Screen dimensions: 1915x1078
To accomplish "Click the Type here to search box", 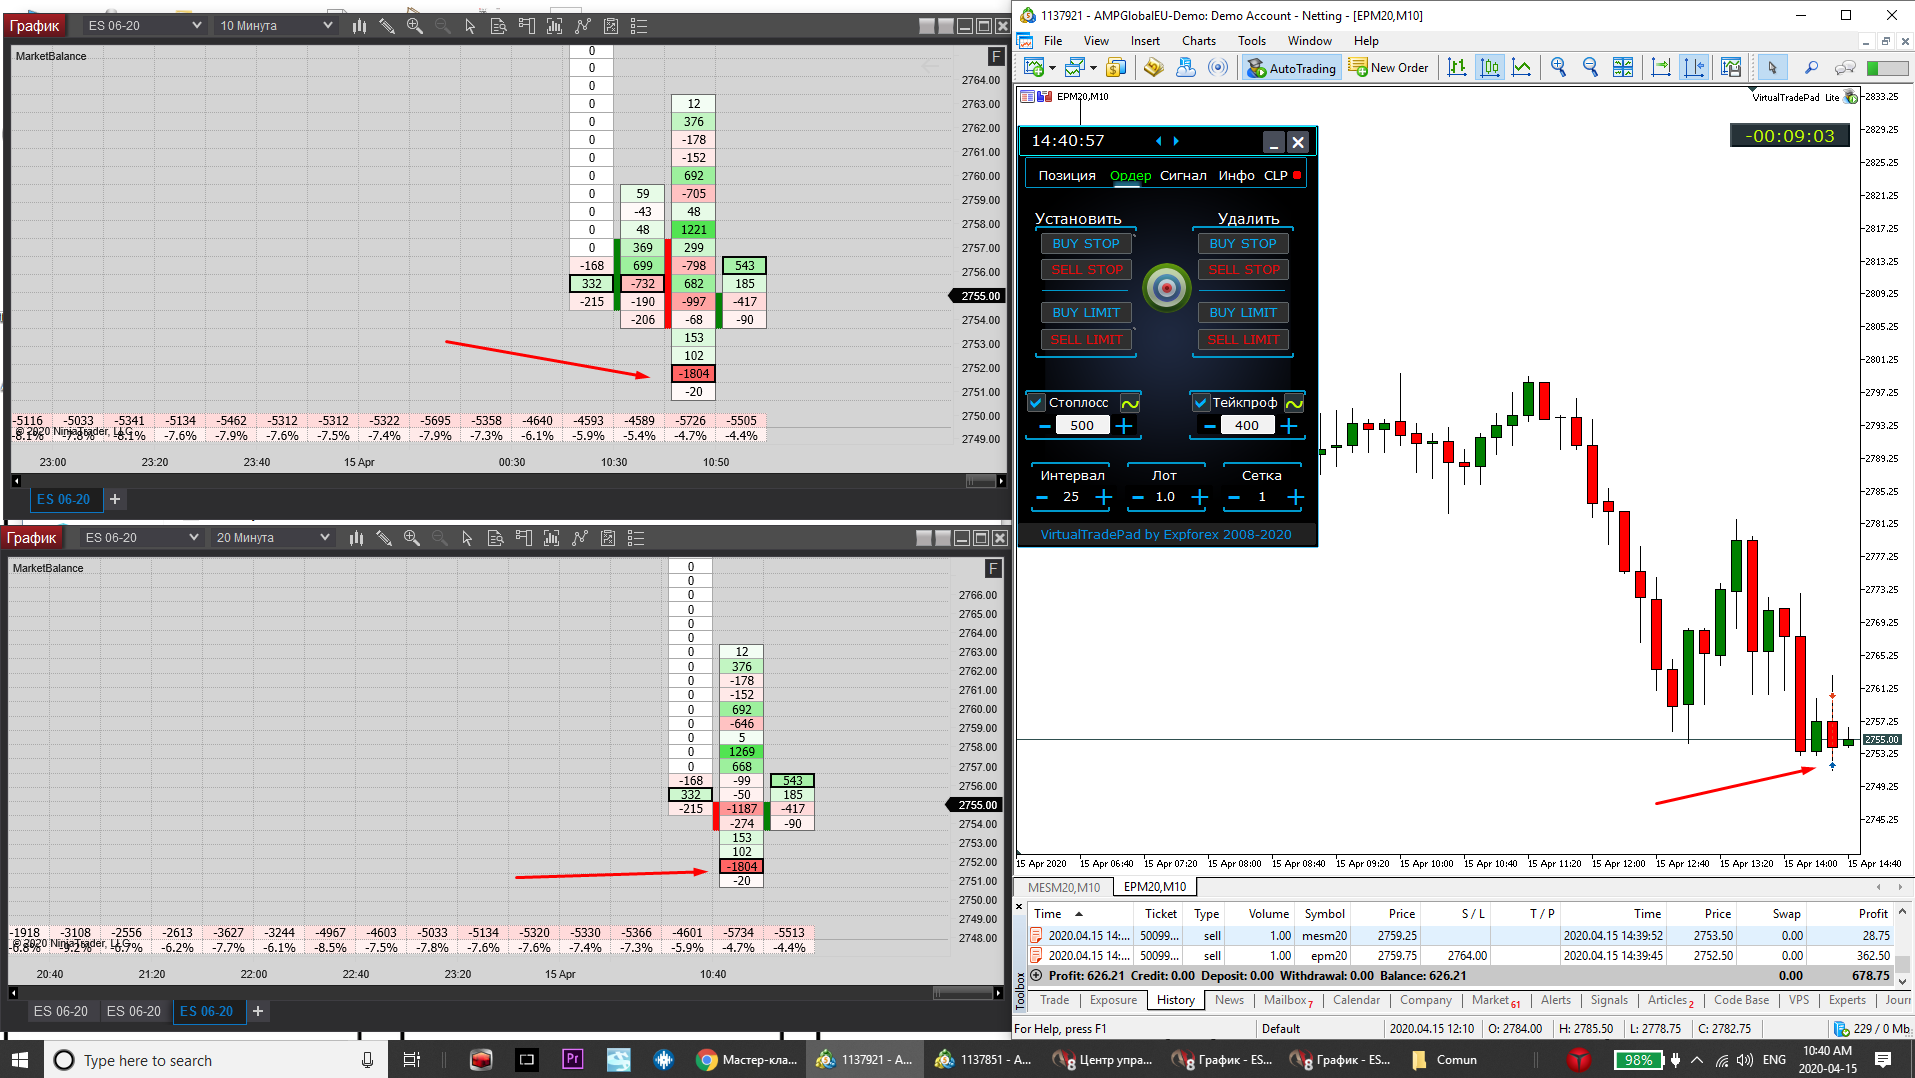I will 215,1060.
